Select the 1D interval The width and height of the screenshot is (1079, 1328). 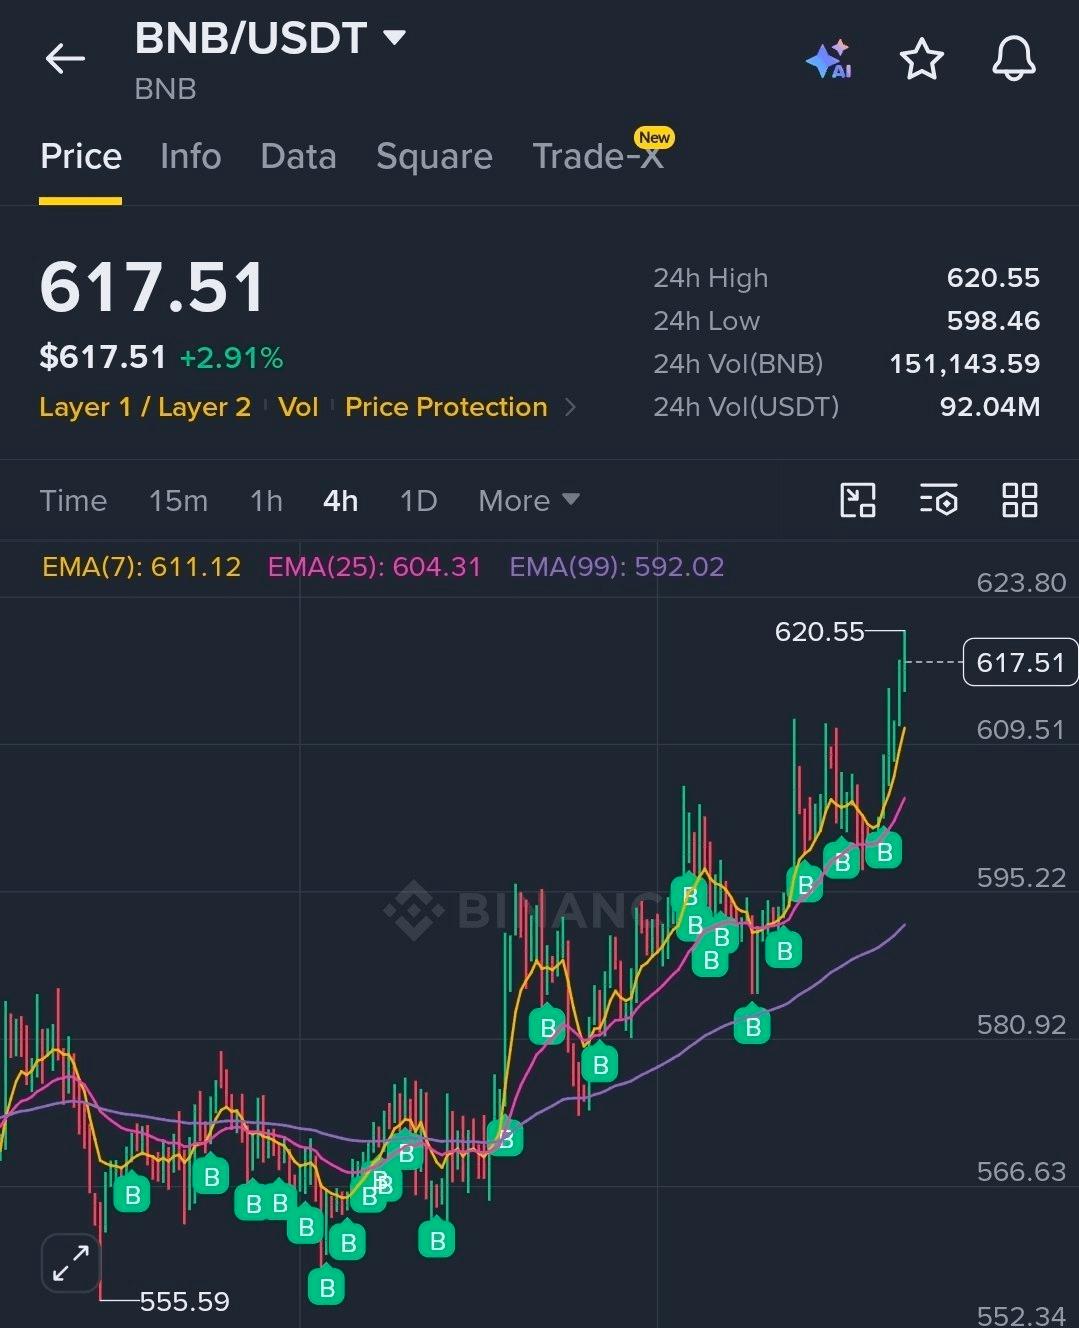click(x=418, y=500)
